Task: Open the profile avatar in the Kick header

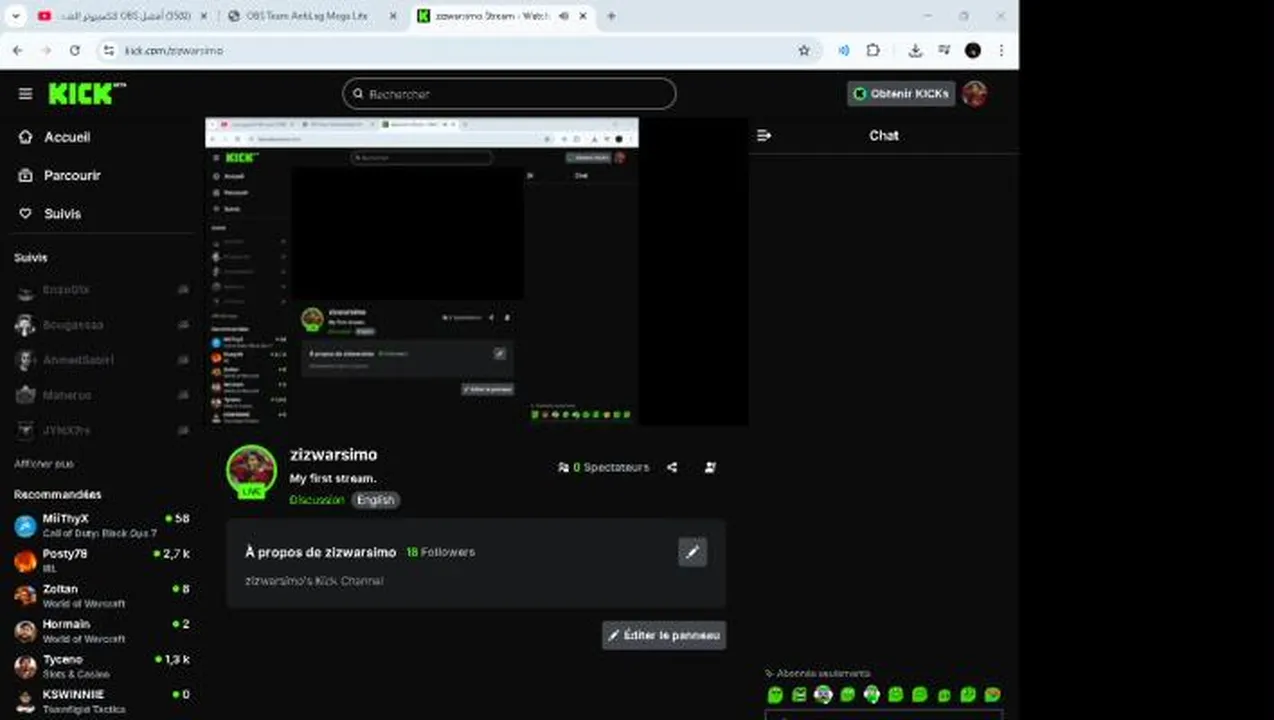Action: (x=975, y=94)
